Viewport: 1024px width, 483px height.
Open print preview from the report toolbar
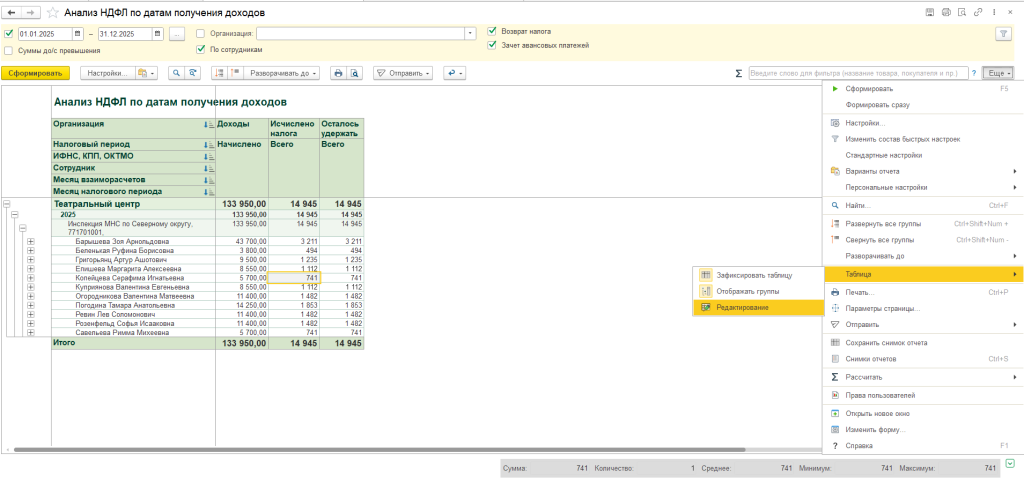(353, 73)
